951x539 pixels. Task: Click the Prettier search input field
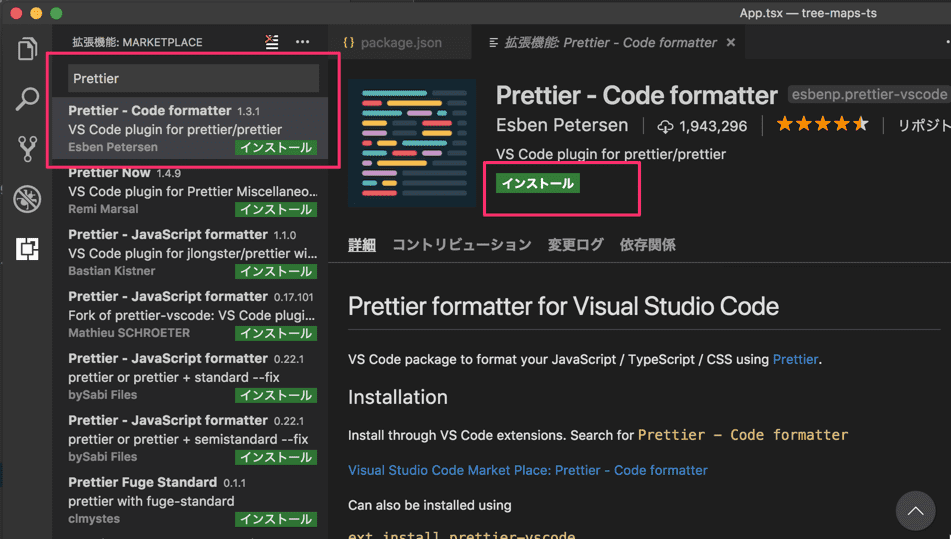193,78
